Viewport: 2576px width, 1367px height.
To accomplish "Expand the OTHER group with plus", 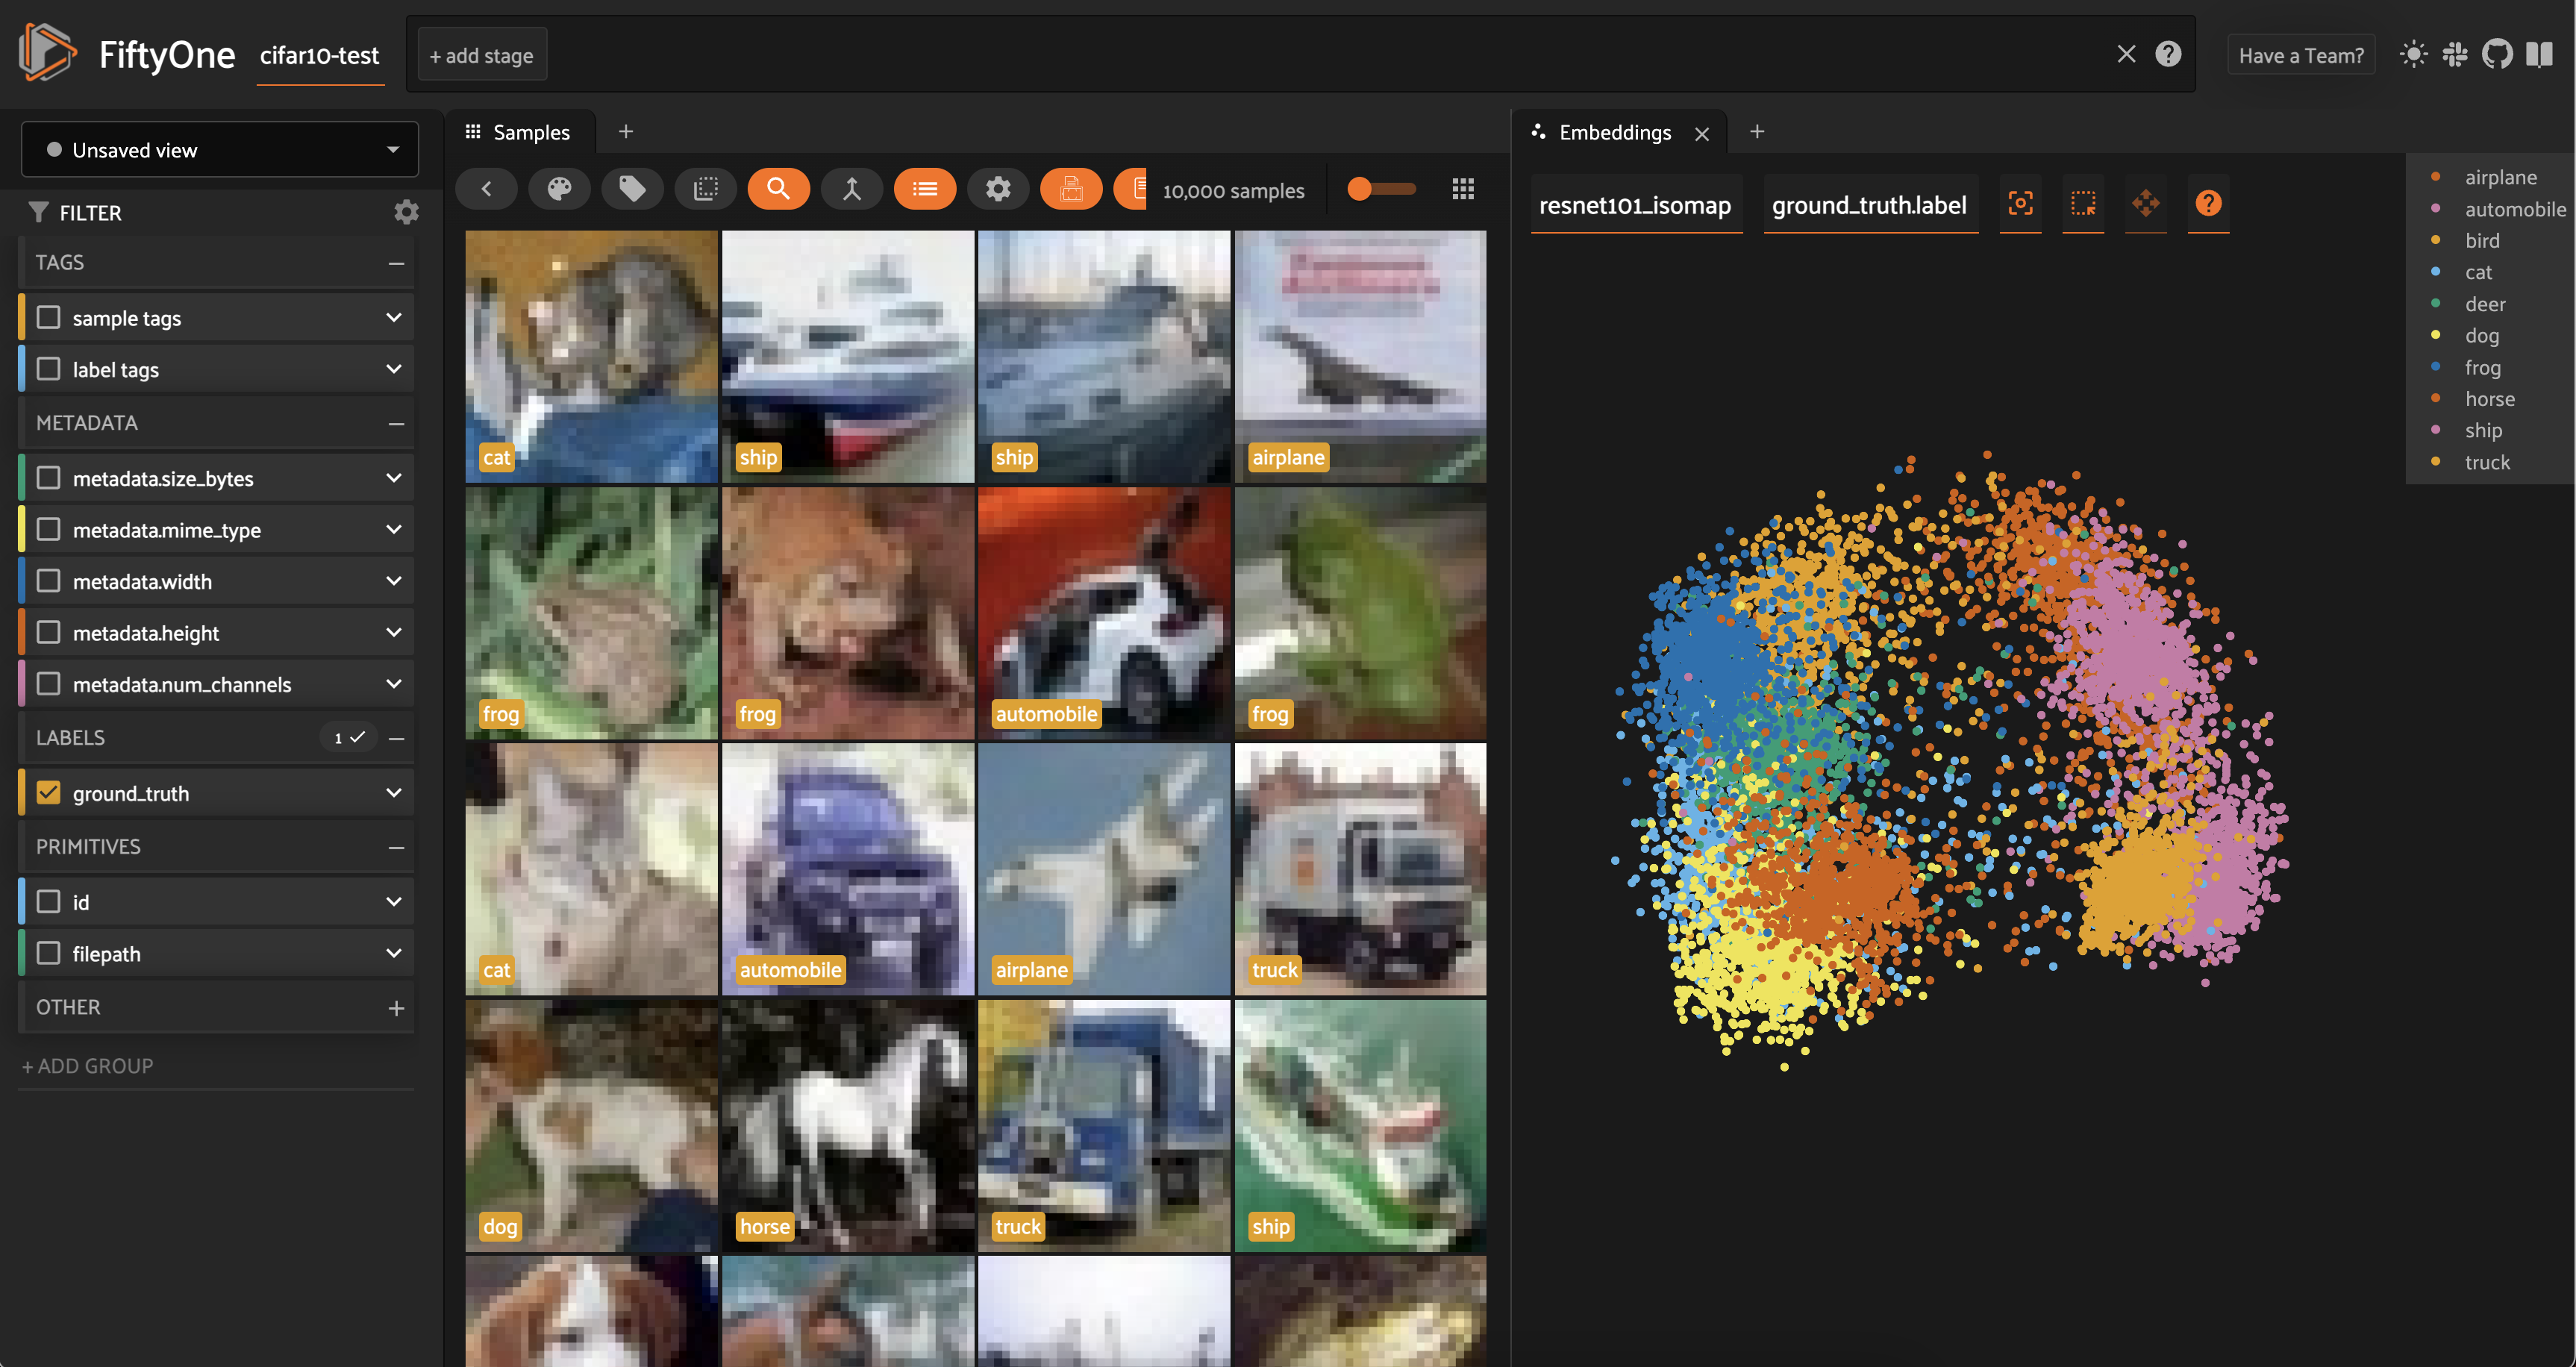I will 396,1008.
